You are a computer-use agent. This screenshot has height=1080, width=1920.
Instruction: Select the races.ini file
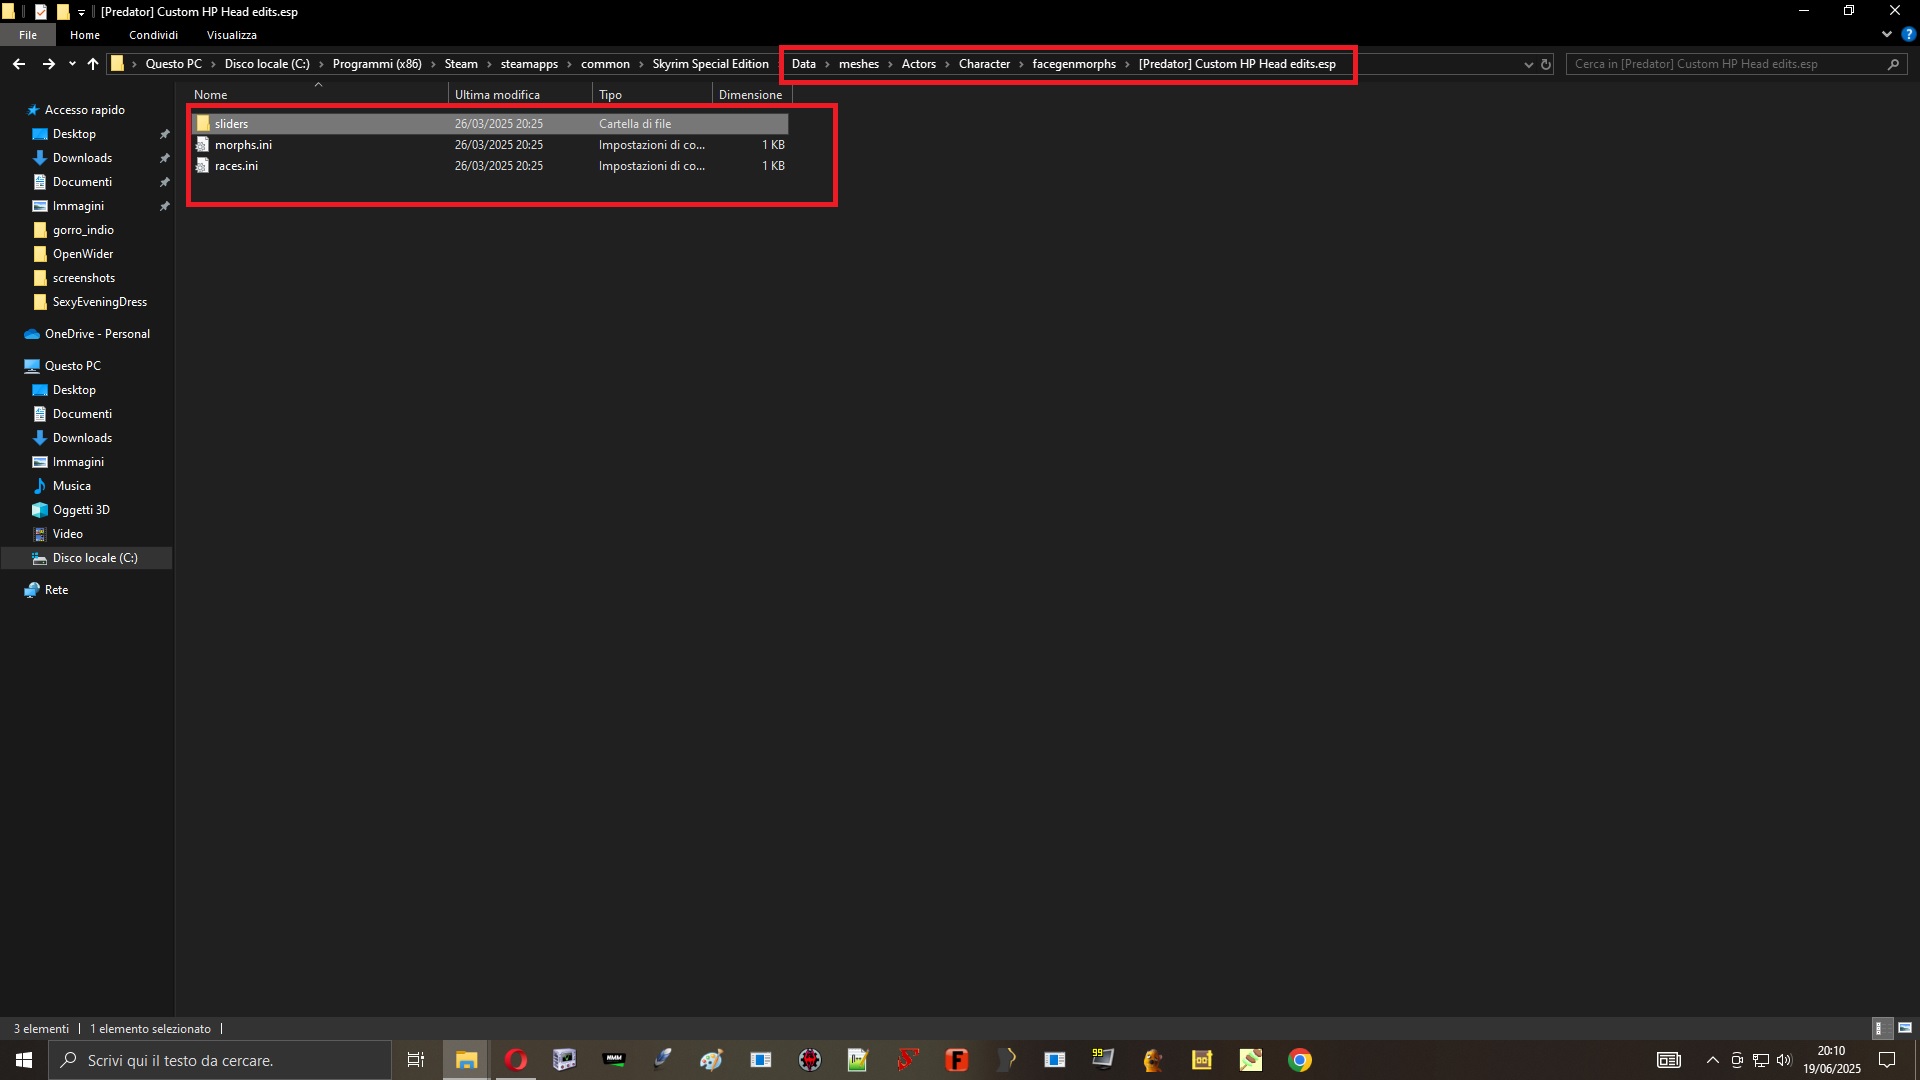[490, 166]
